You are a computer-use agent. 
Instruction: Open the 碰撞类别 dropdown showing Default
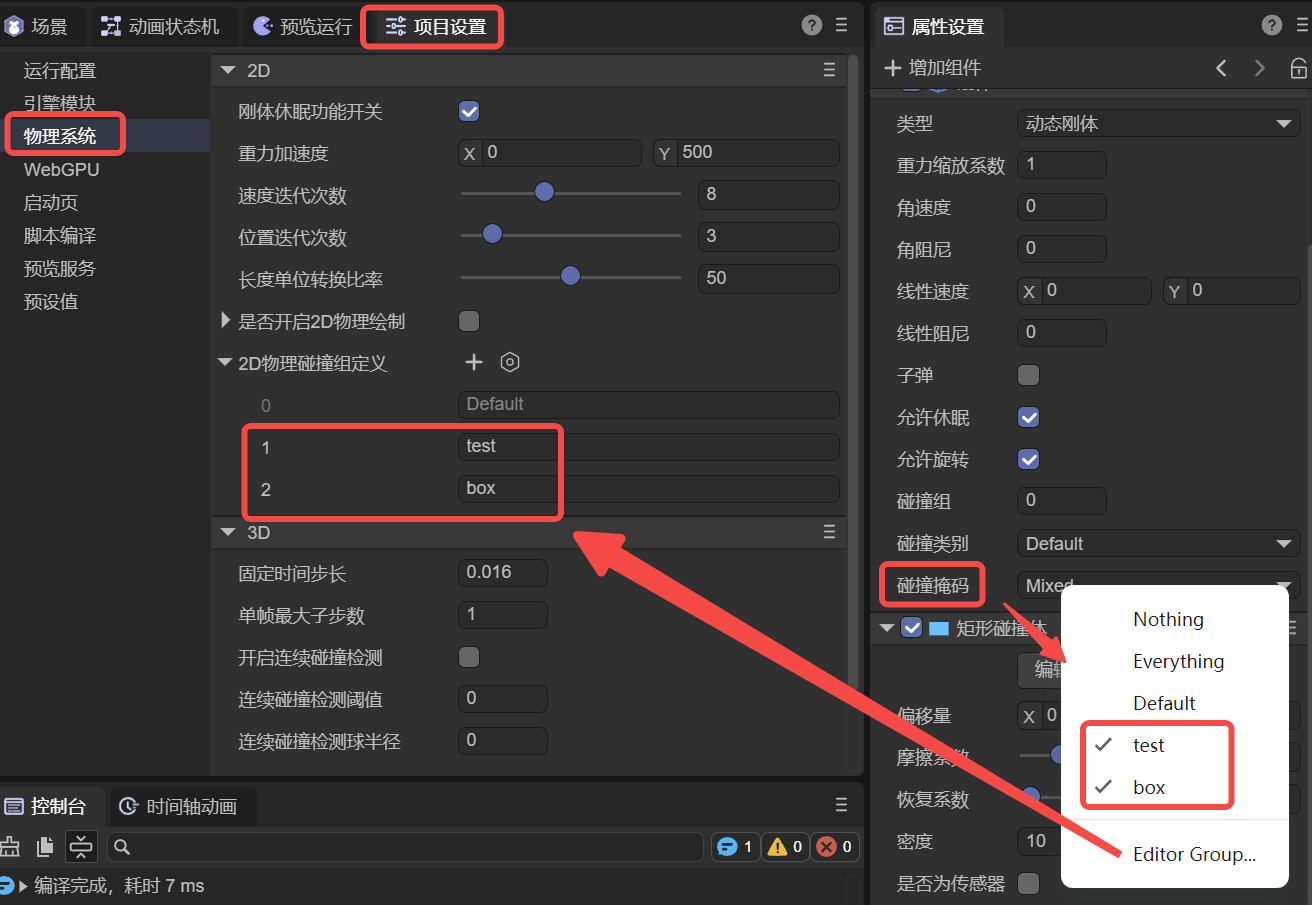point(1157,543)
